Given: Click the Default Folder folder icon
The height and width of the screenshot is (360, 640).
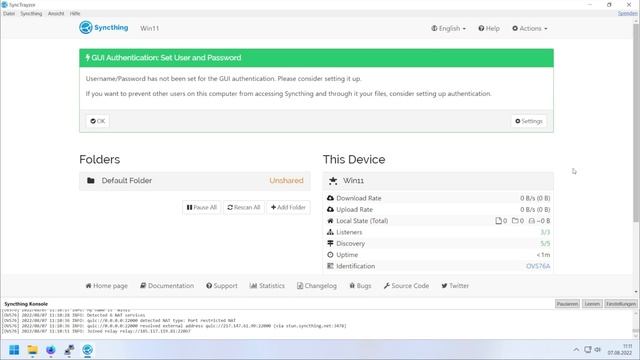Looking at the screenshot, I should pos(91,180).
